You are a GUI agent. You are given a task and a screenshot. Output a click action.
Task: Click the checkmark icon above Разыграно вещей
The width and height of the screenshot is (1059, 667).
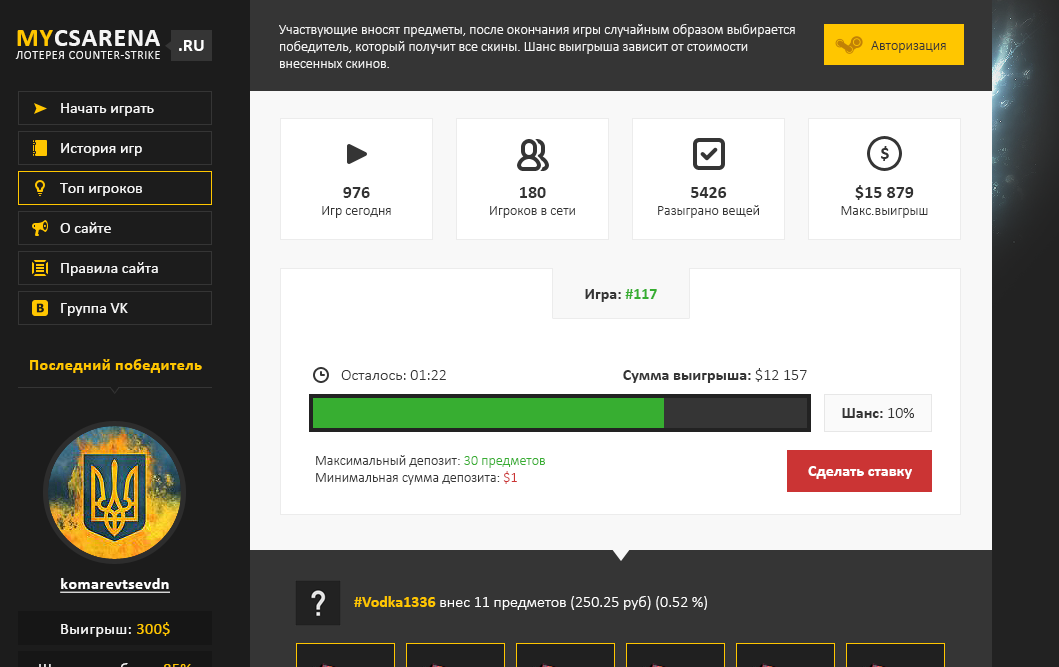coord(708,154)
